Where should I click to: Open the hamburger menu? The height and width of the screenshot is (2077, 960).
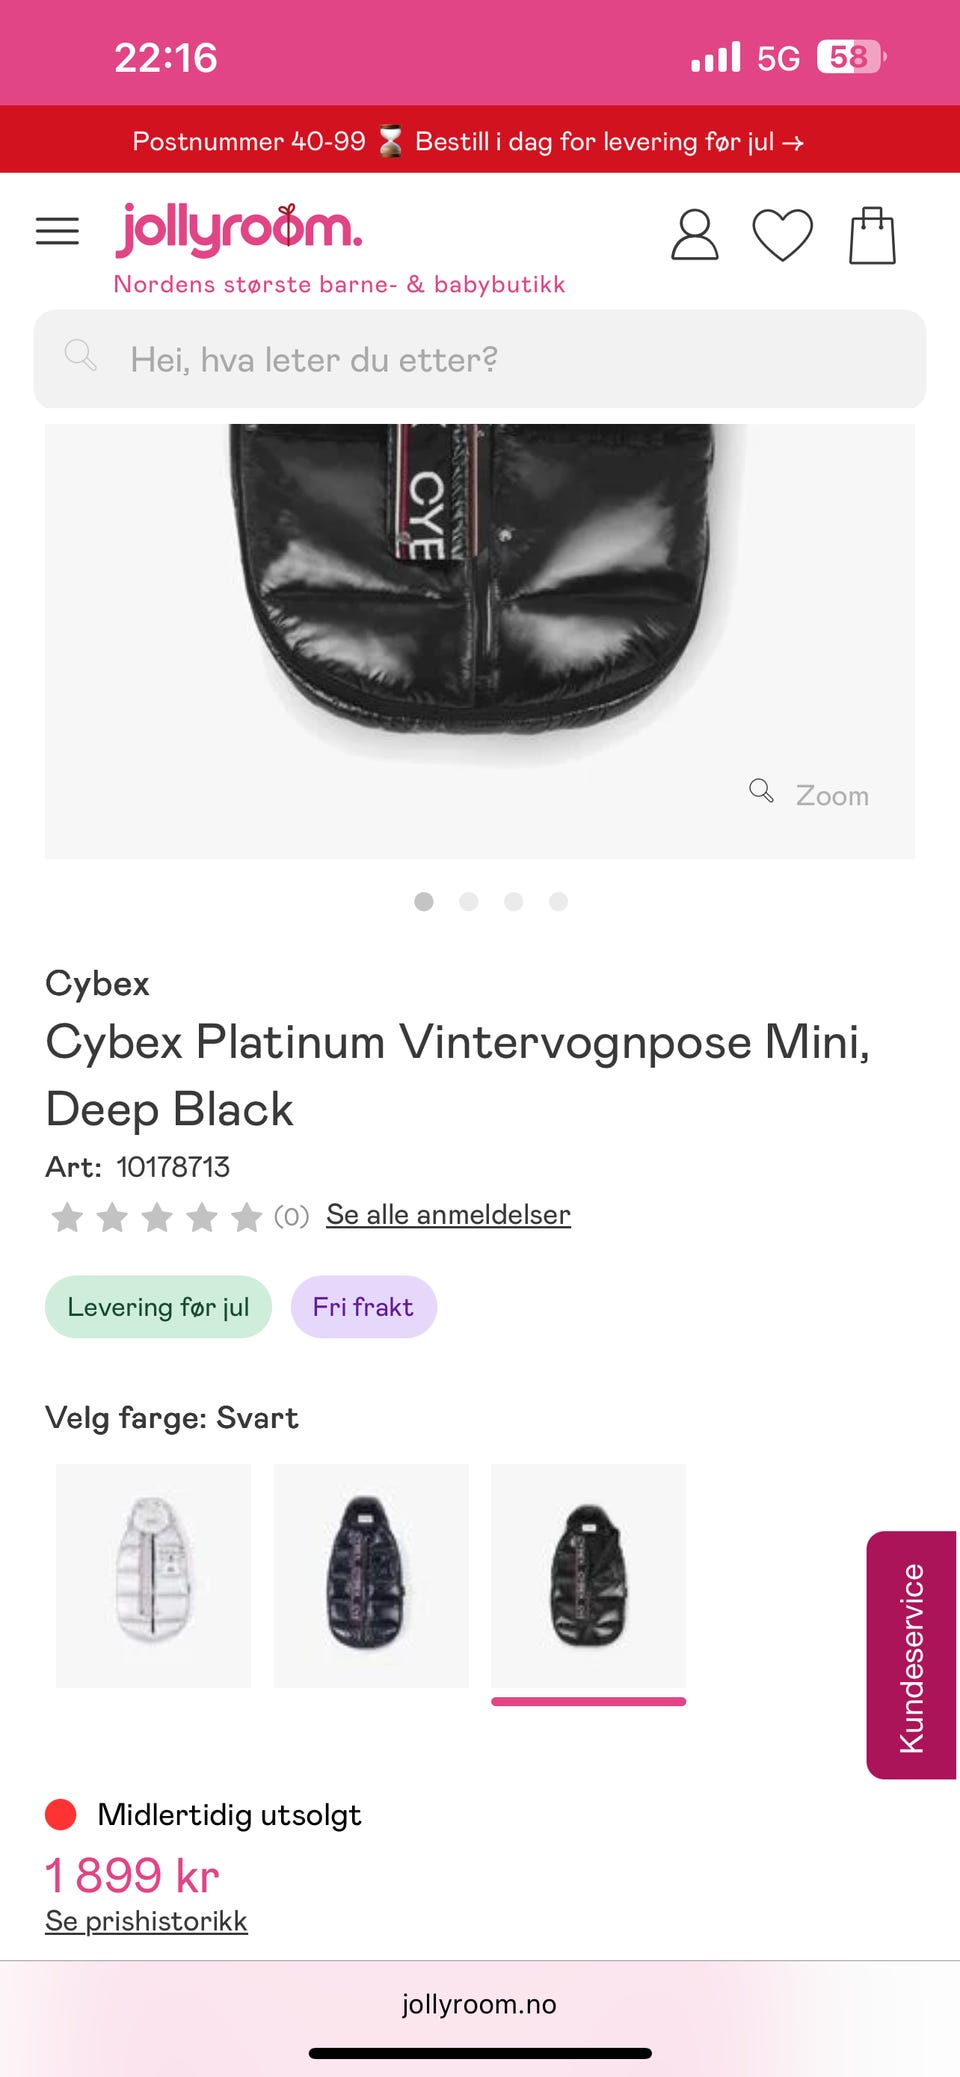(x=57, y=231)
